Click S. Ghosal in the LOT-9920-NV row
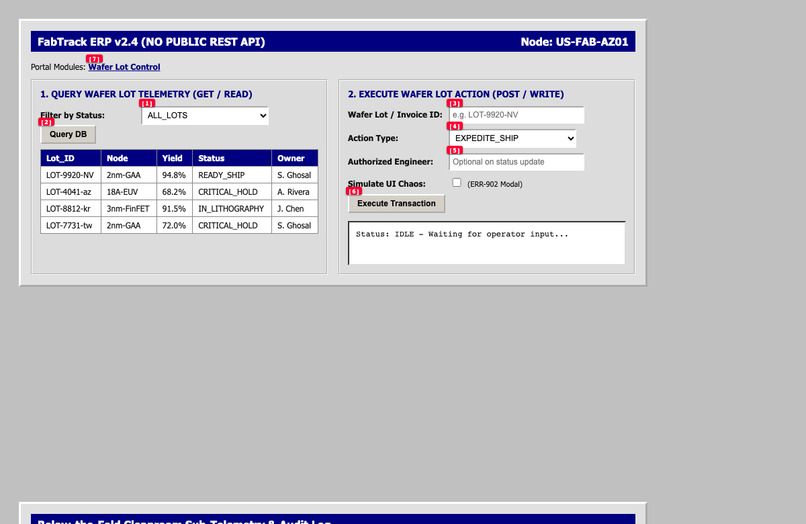 pyautogui.click(x=295, y=175)
